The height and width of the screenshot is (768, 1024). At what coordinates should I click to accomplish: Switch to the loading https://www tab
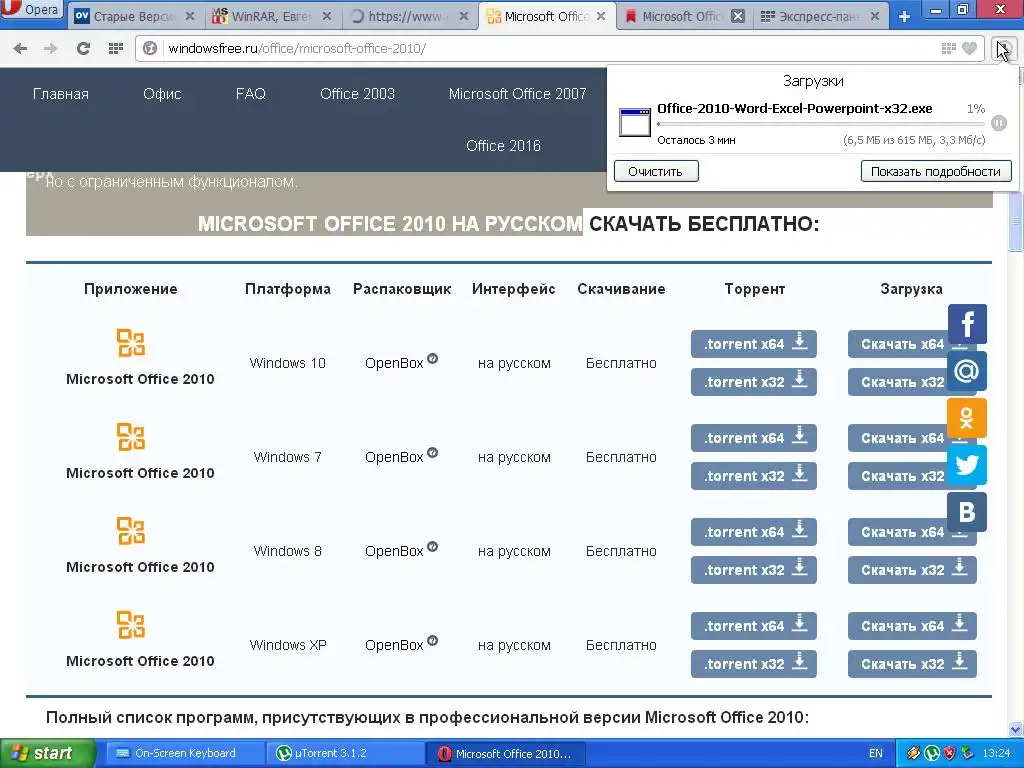(x=409, y=16)
